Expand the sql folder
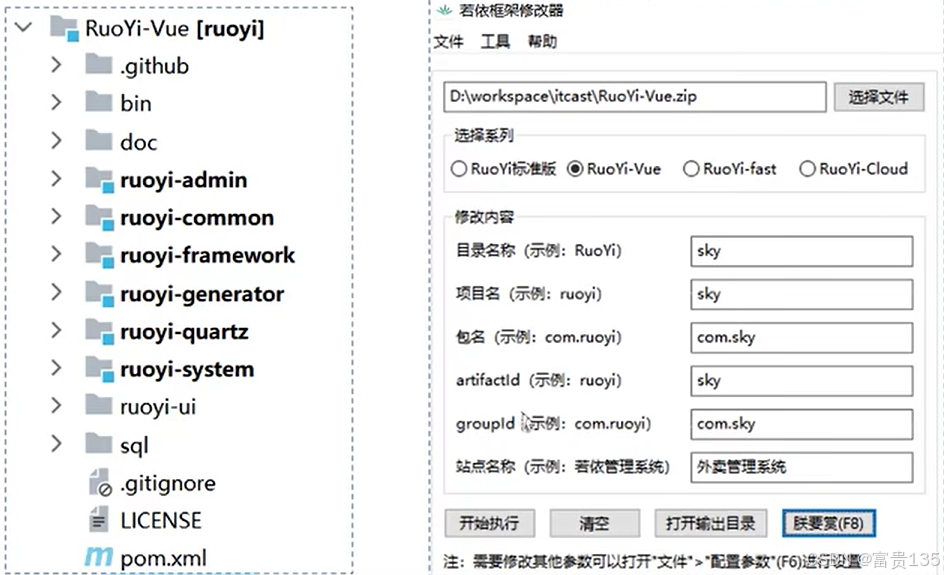The width and height of the screenshot is (944, 575). [56, 444]
